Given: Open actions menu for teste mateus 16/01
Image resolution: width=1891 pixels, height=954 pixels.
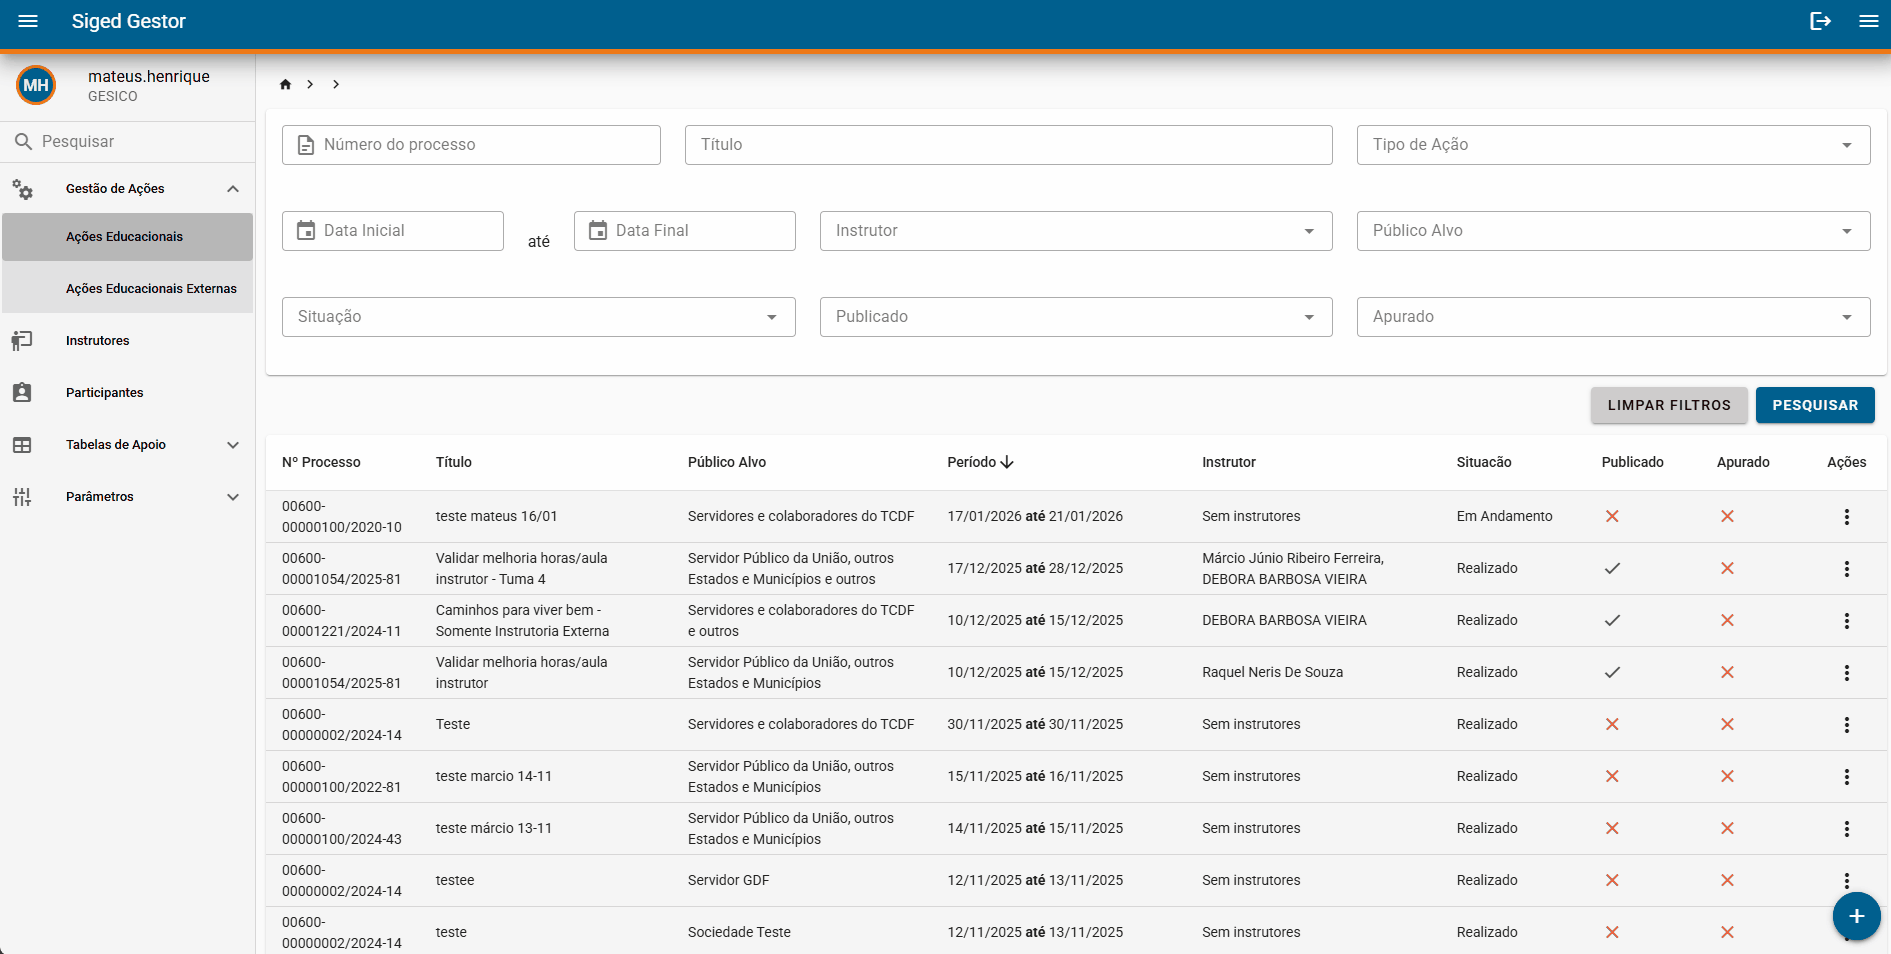Looking at the screenshot, I should 1846,517.
